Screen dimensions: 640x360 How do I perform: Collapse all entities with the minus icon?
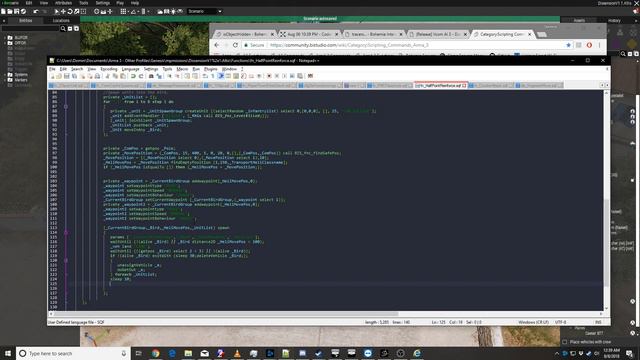coord(70,29)
